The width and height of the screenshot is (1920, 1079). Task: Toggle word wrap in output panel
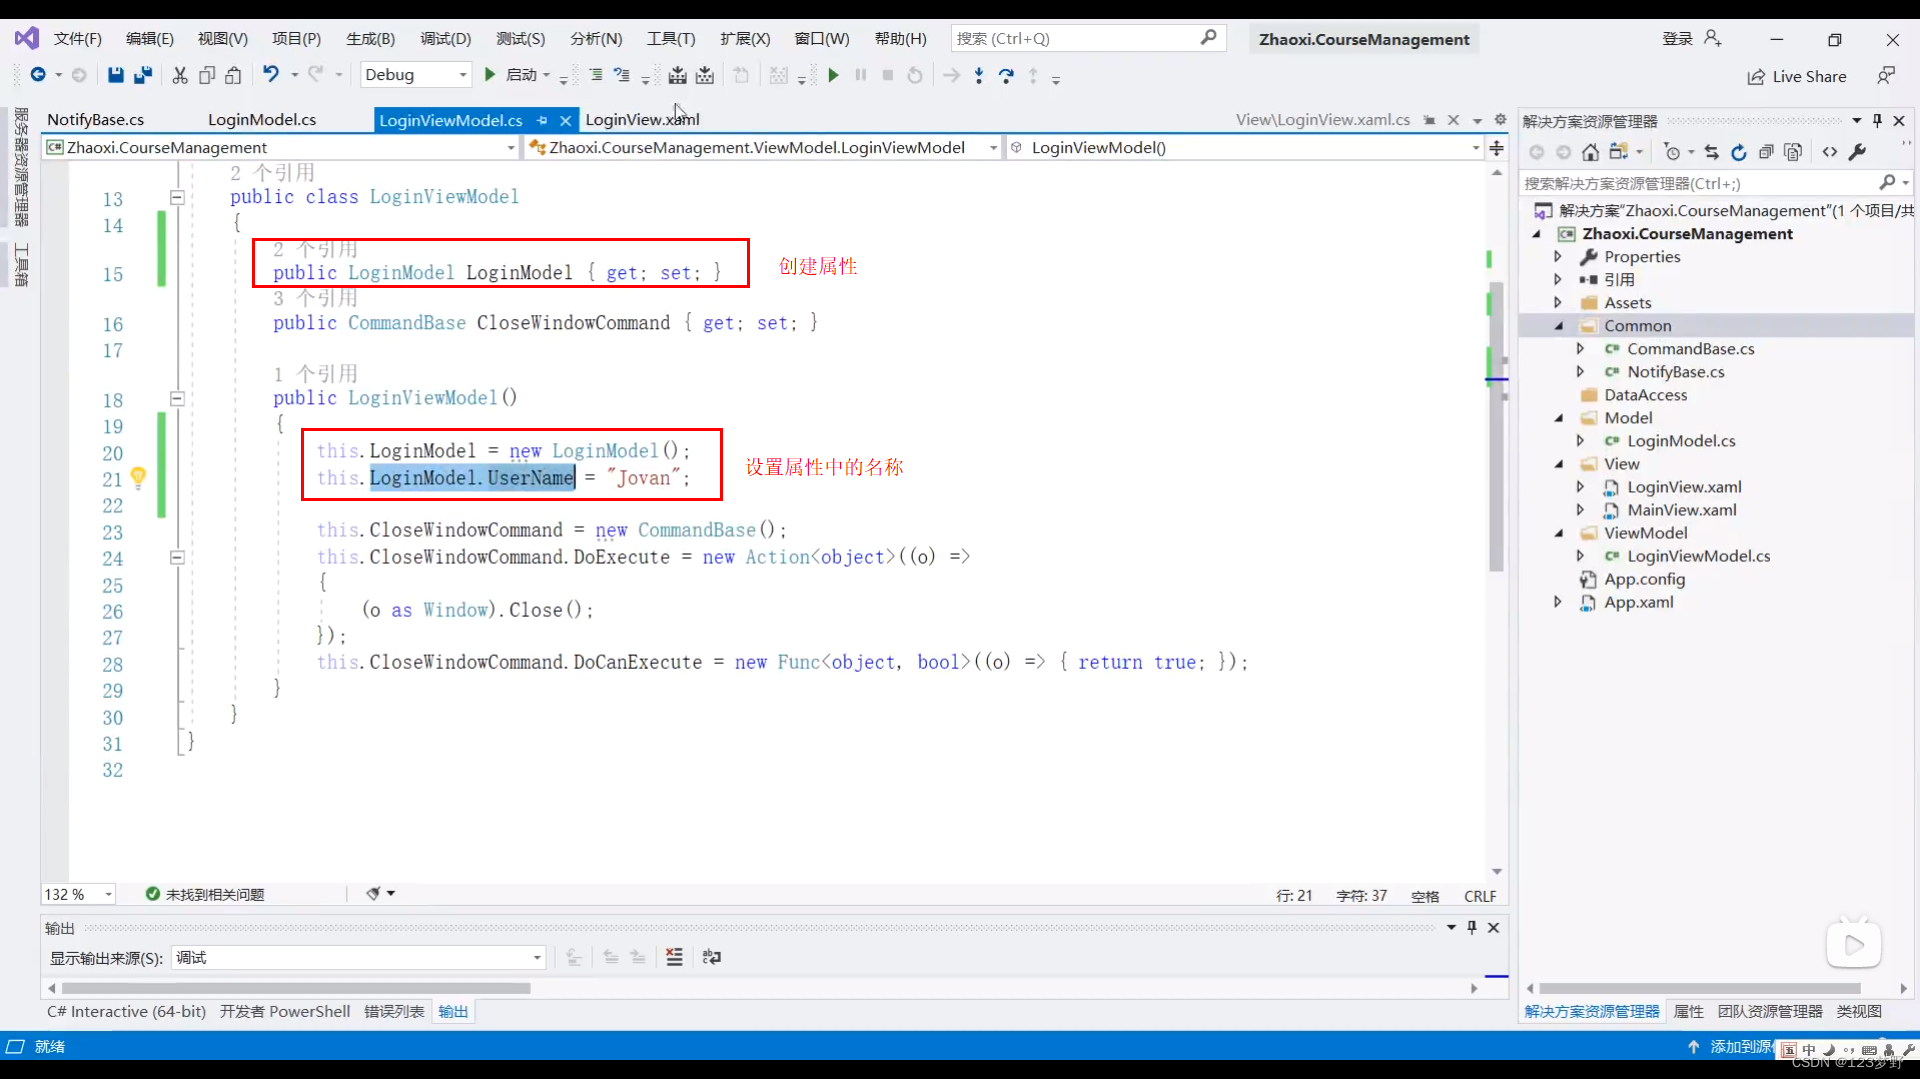[x=711, y=957]
